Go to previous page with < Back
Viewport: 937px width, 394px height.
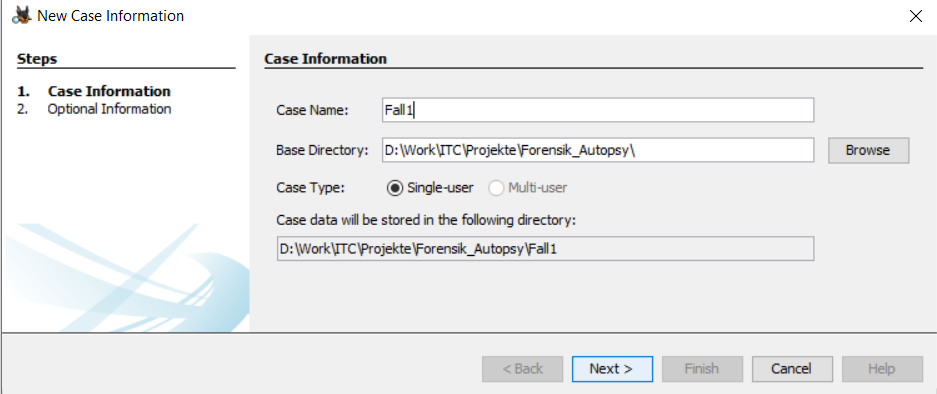point(522,369)
